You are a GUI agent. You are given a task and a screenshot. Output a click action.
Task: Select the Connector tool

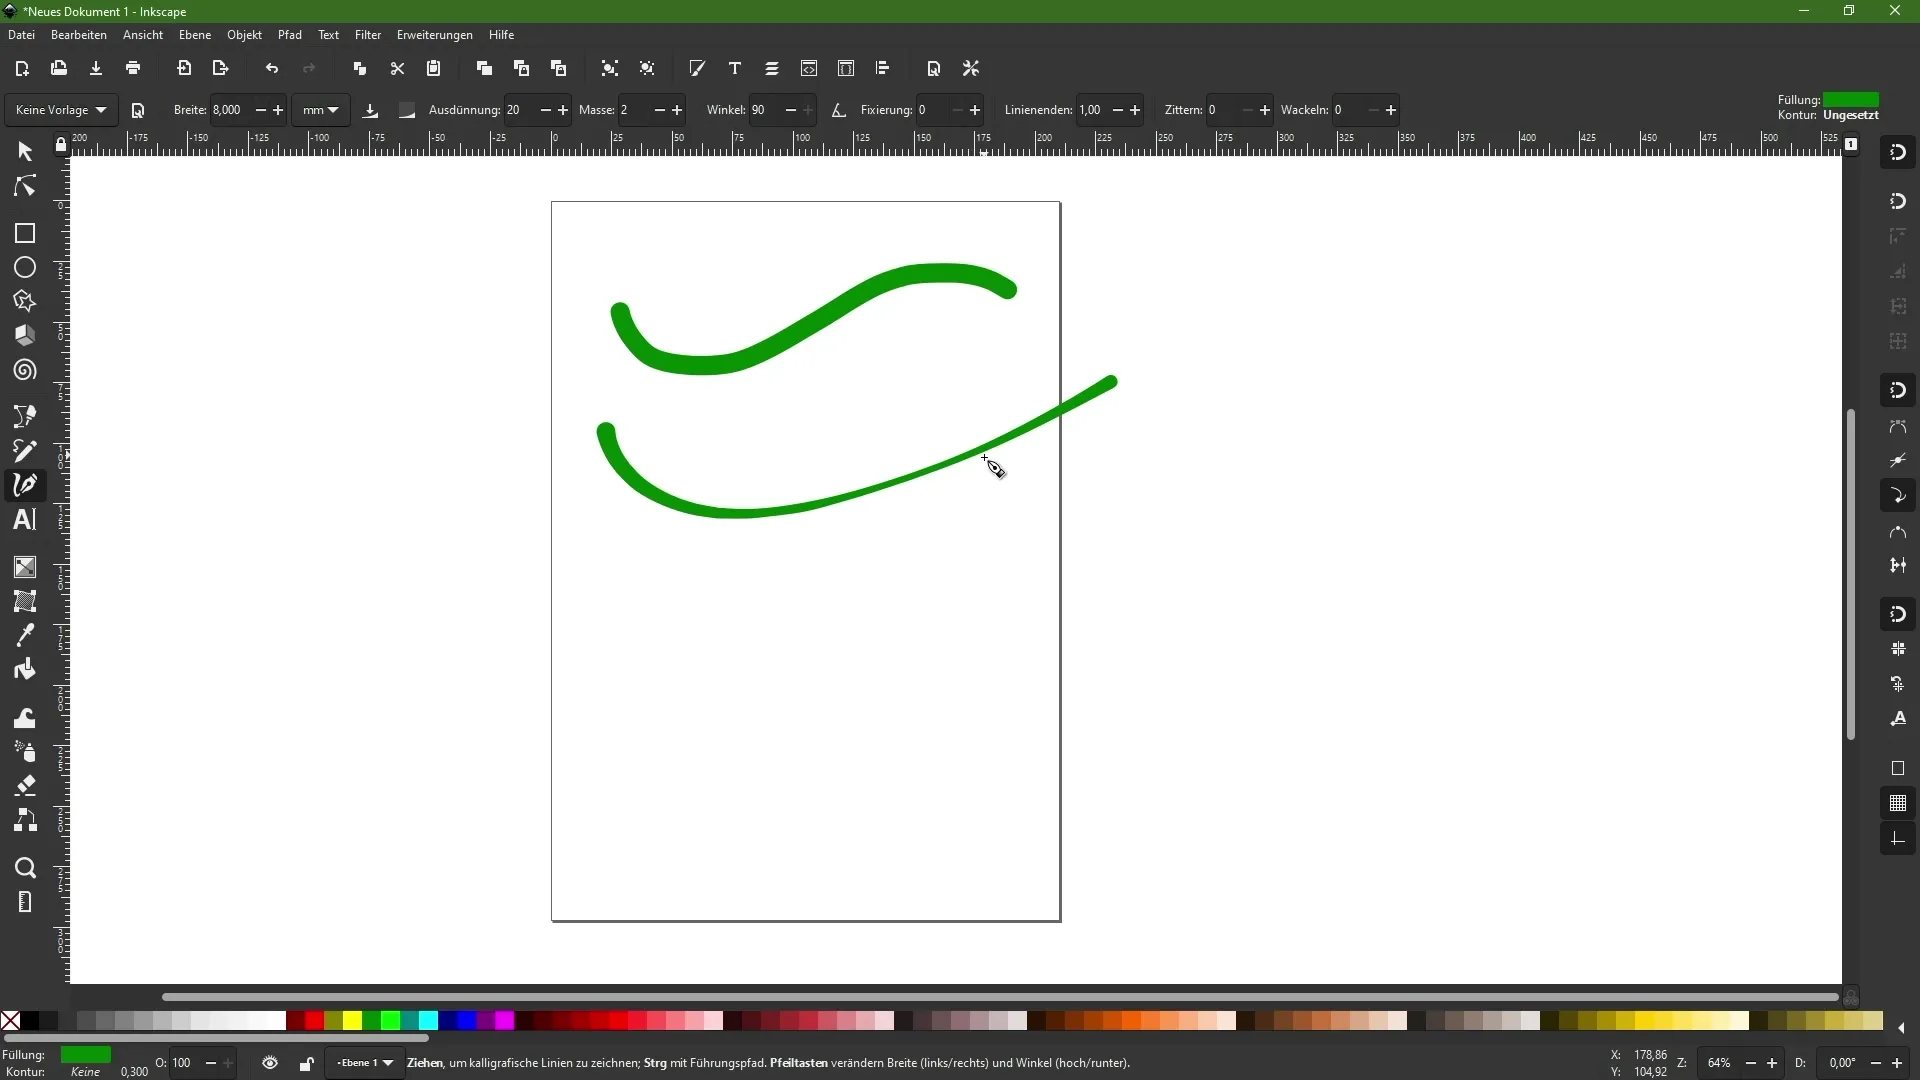[x=25, y=821]
